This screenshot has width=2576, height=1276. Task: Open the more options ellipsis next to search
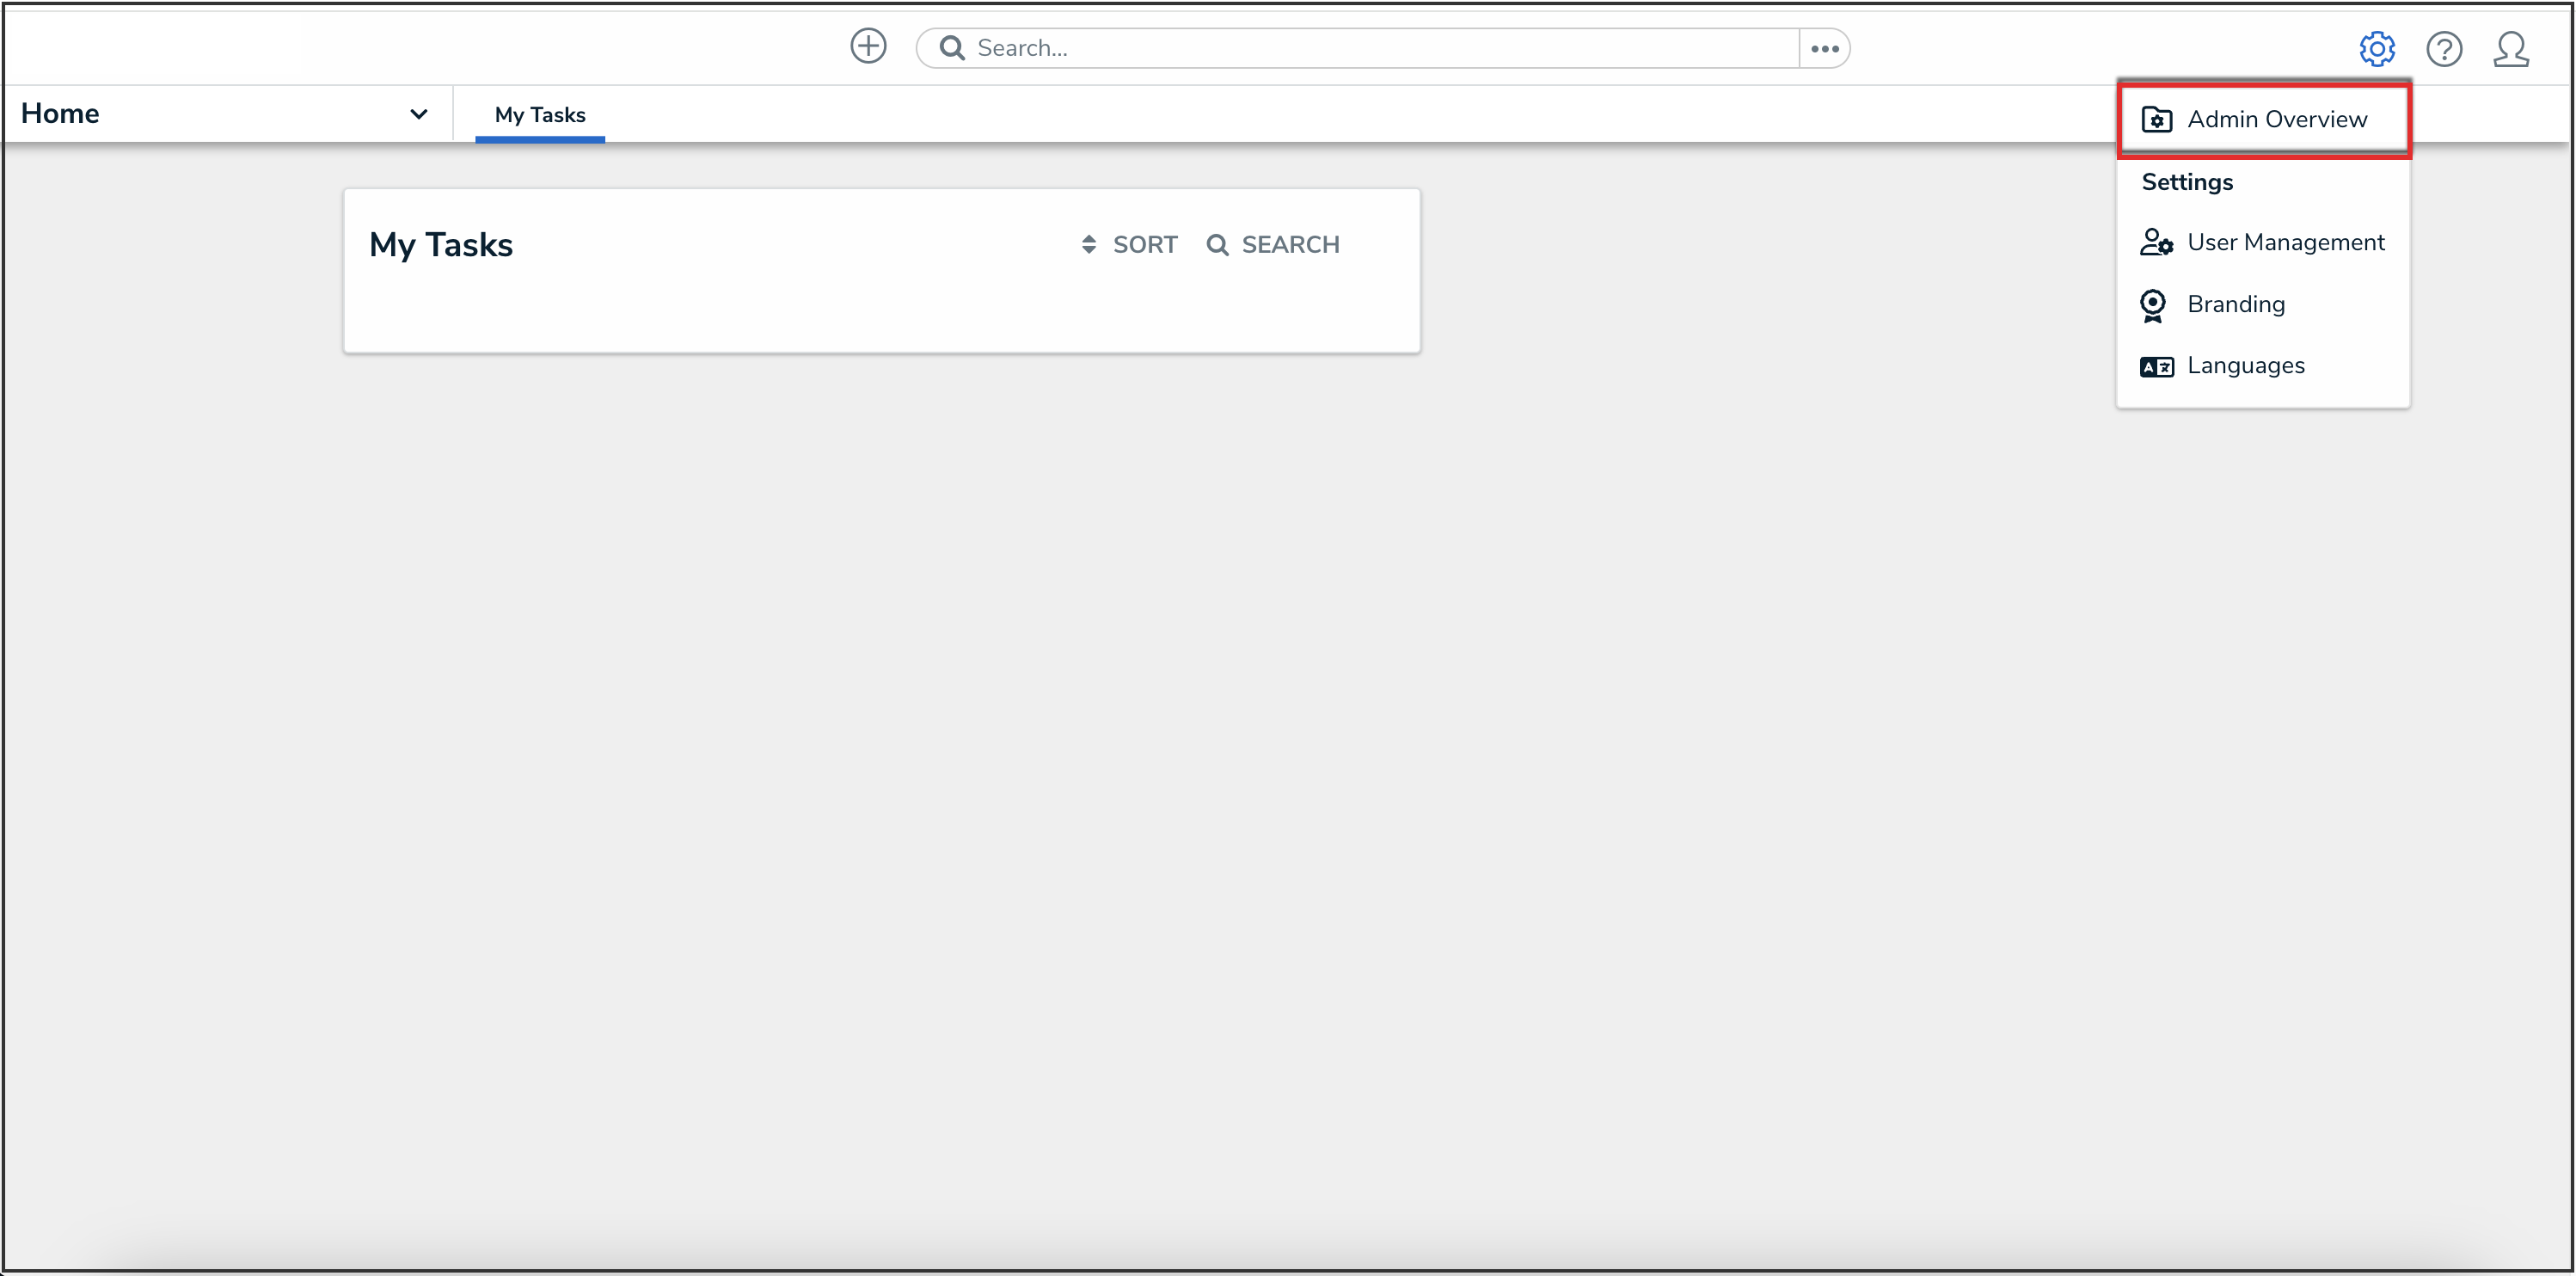pos(1824,47)
